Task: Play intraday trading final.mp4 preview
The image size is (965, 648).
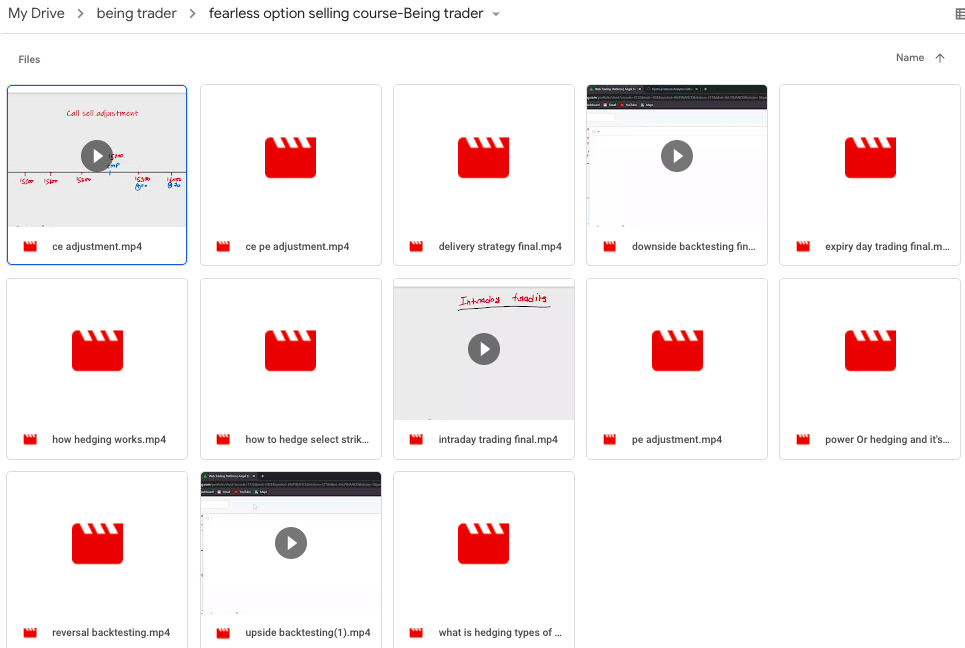Action: coord(484,349)
